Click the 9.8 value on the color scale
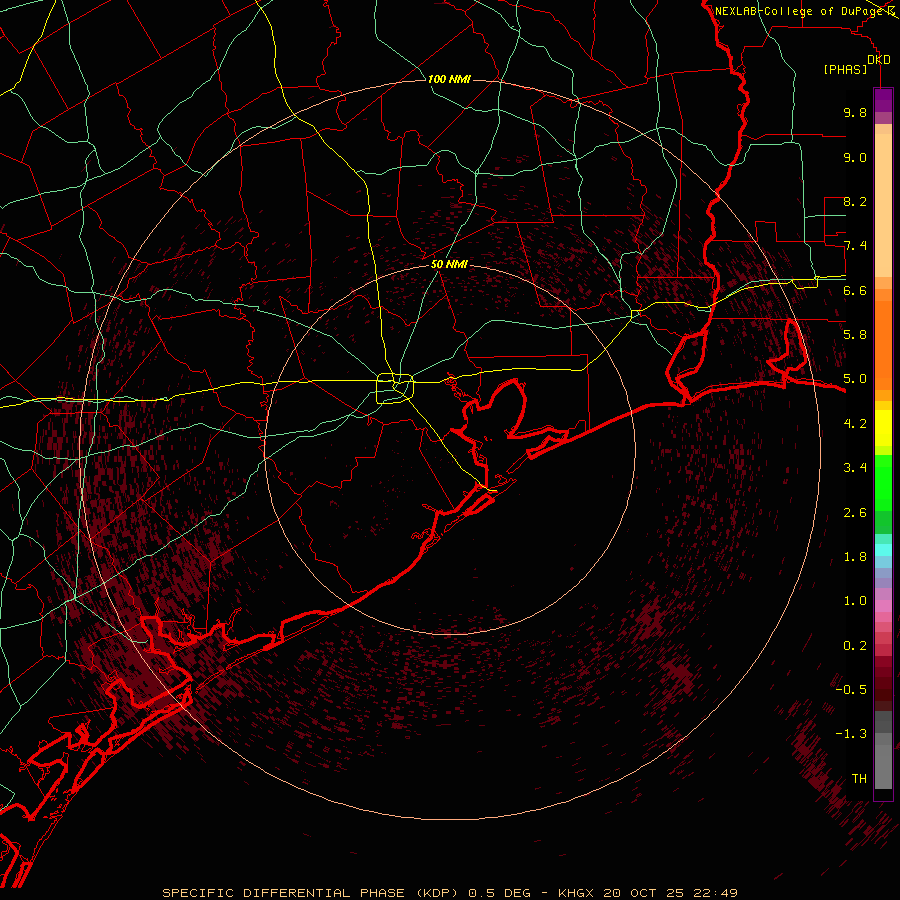This screenshot has height=900, width=900. (855, 112)
